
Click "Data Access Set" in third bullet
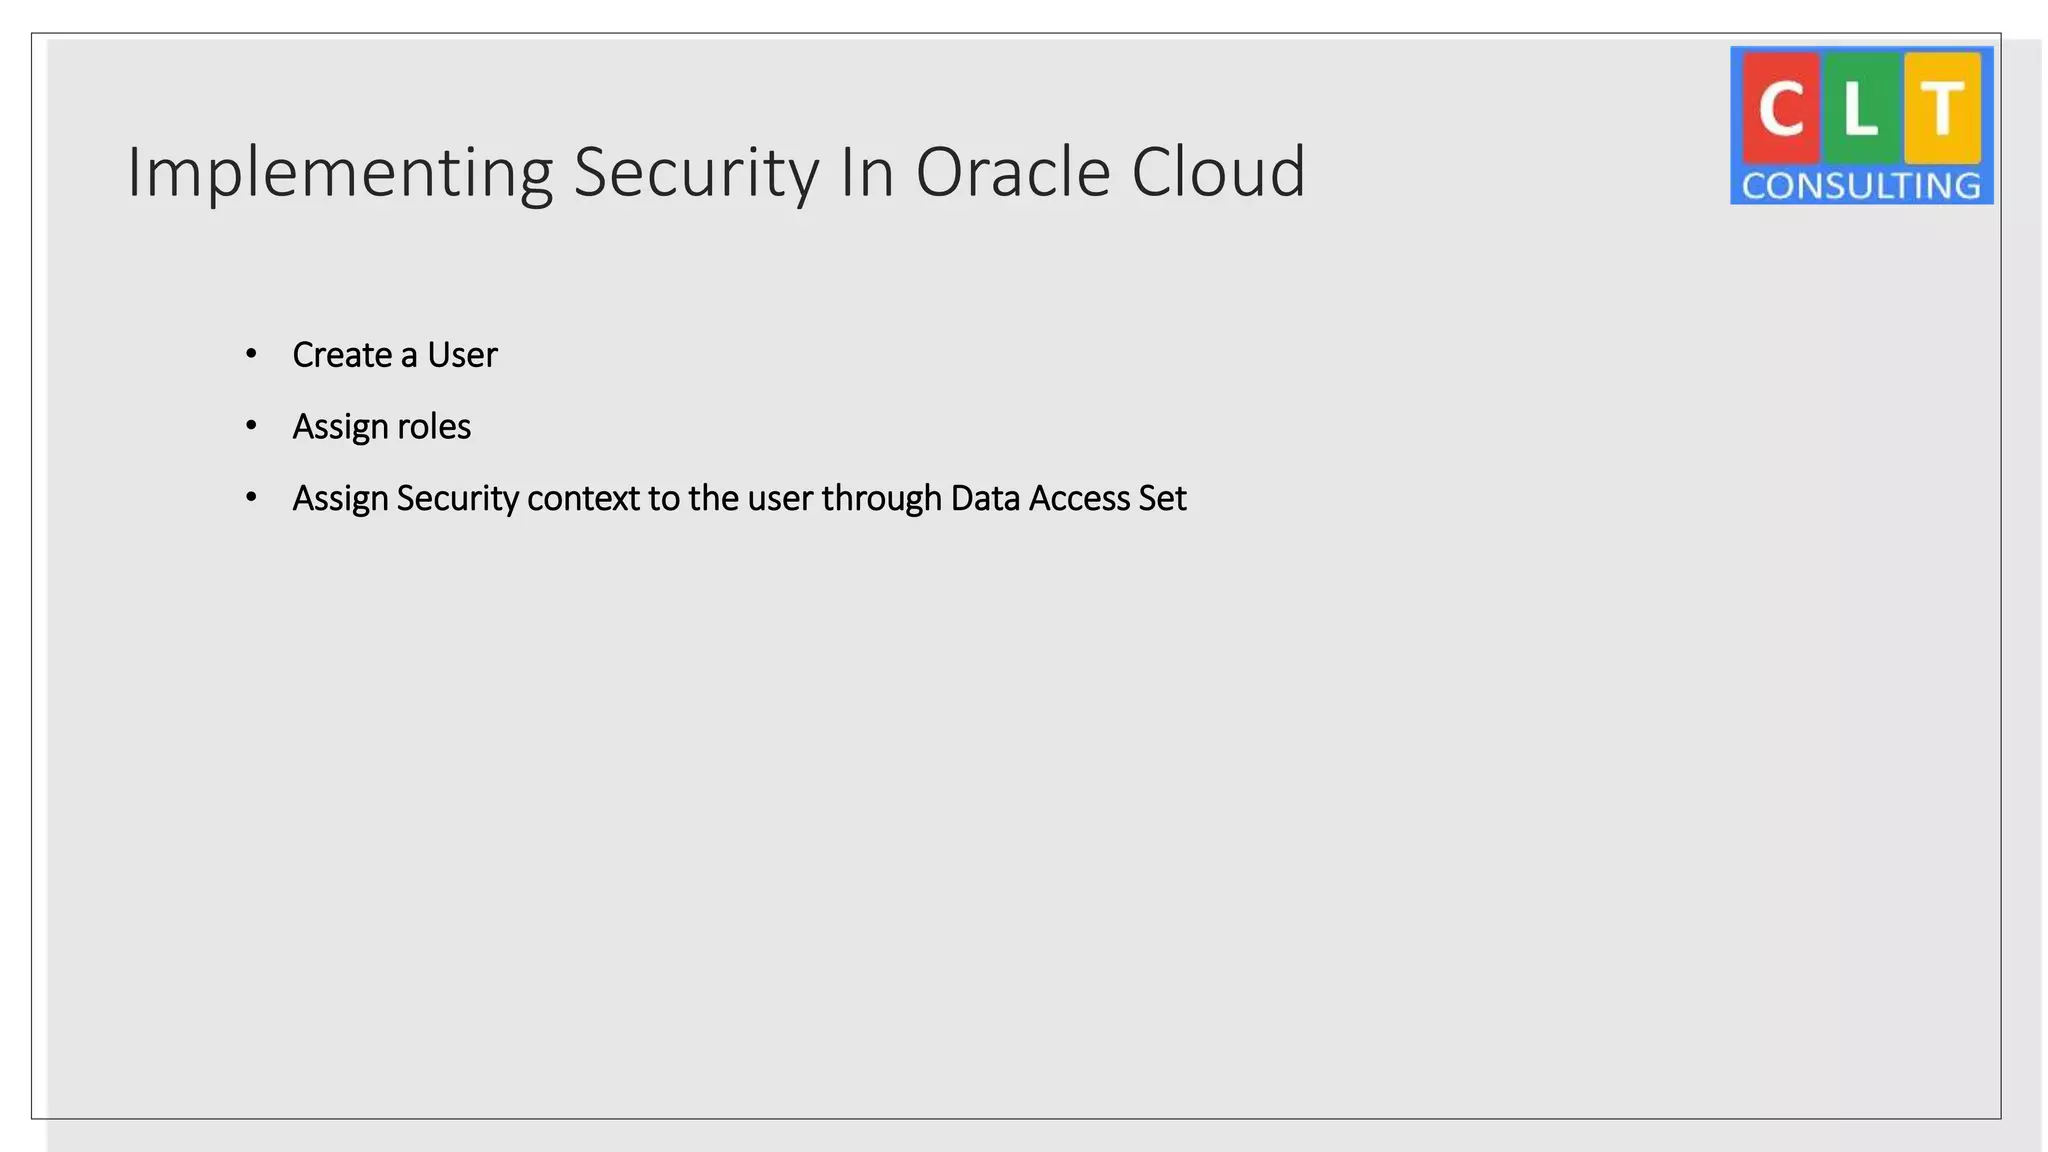pos(1068,498)
